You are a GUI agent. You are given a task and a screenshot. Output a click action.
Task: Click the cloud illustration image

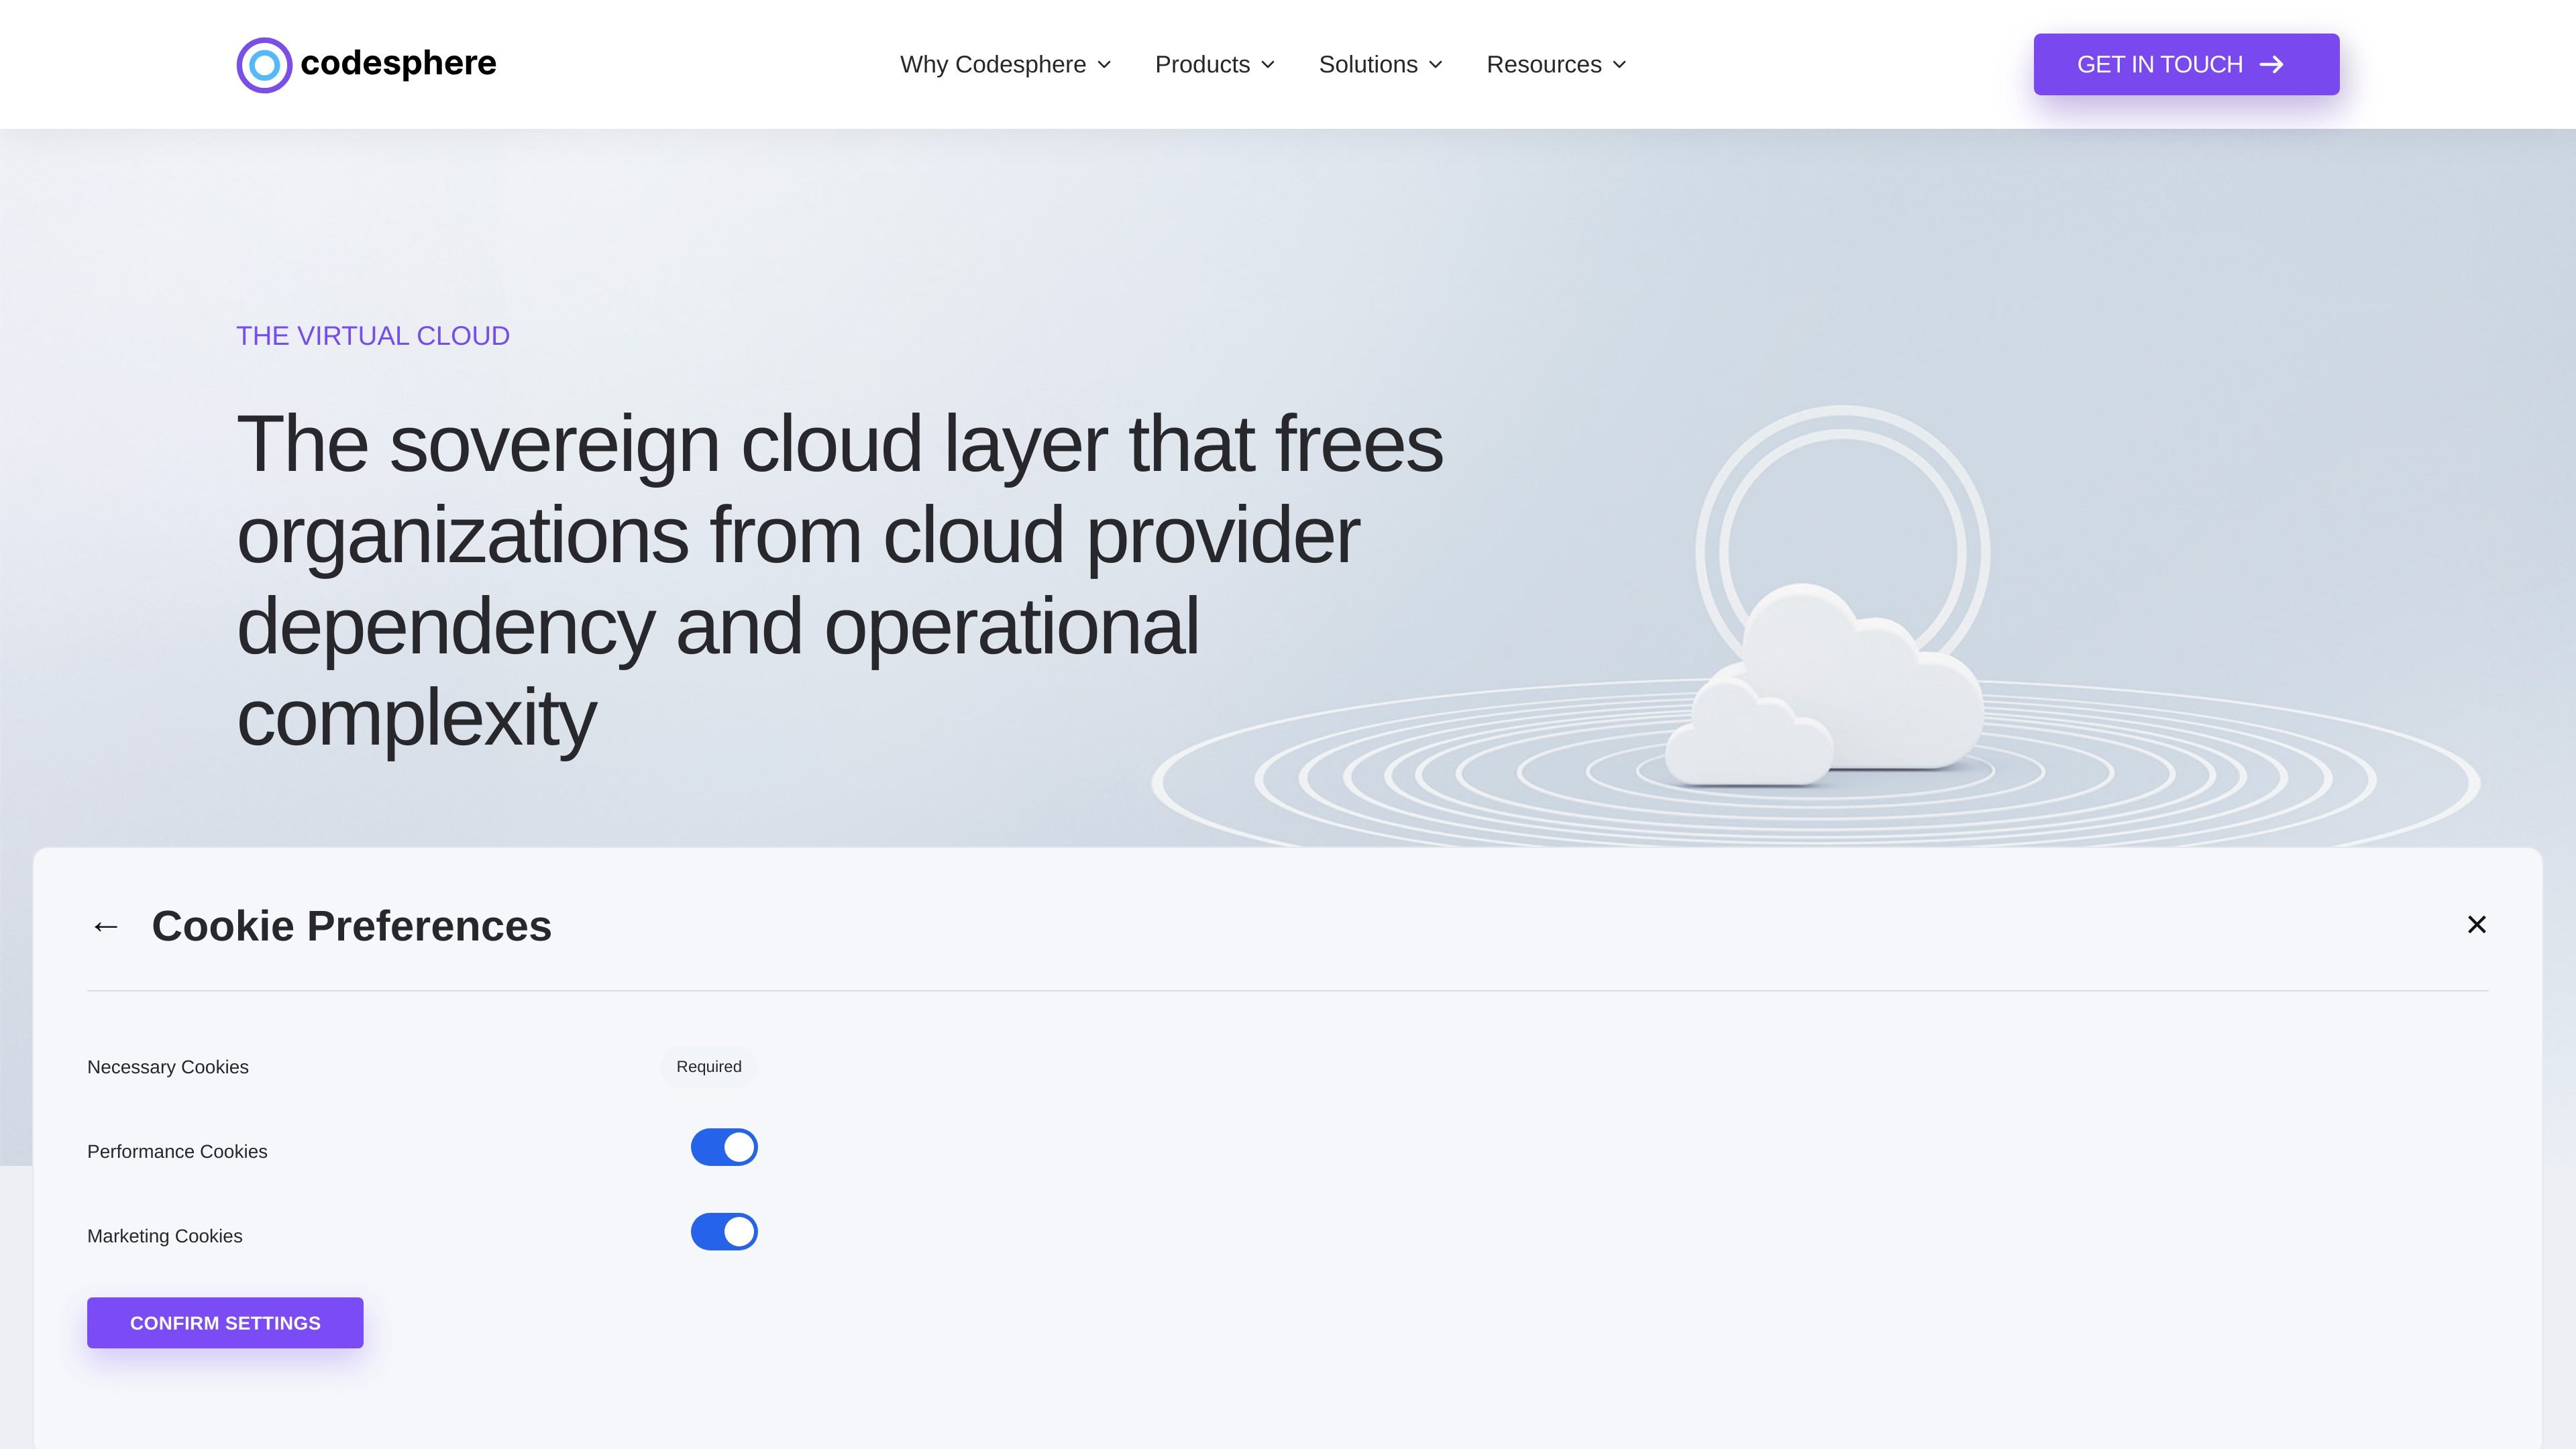pyautogui.click(x=1815, y=625)
